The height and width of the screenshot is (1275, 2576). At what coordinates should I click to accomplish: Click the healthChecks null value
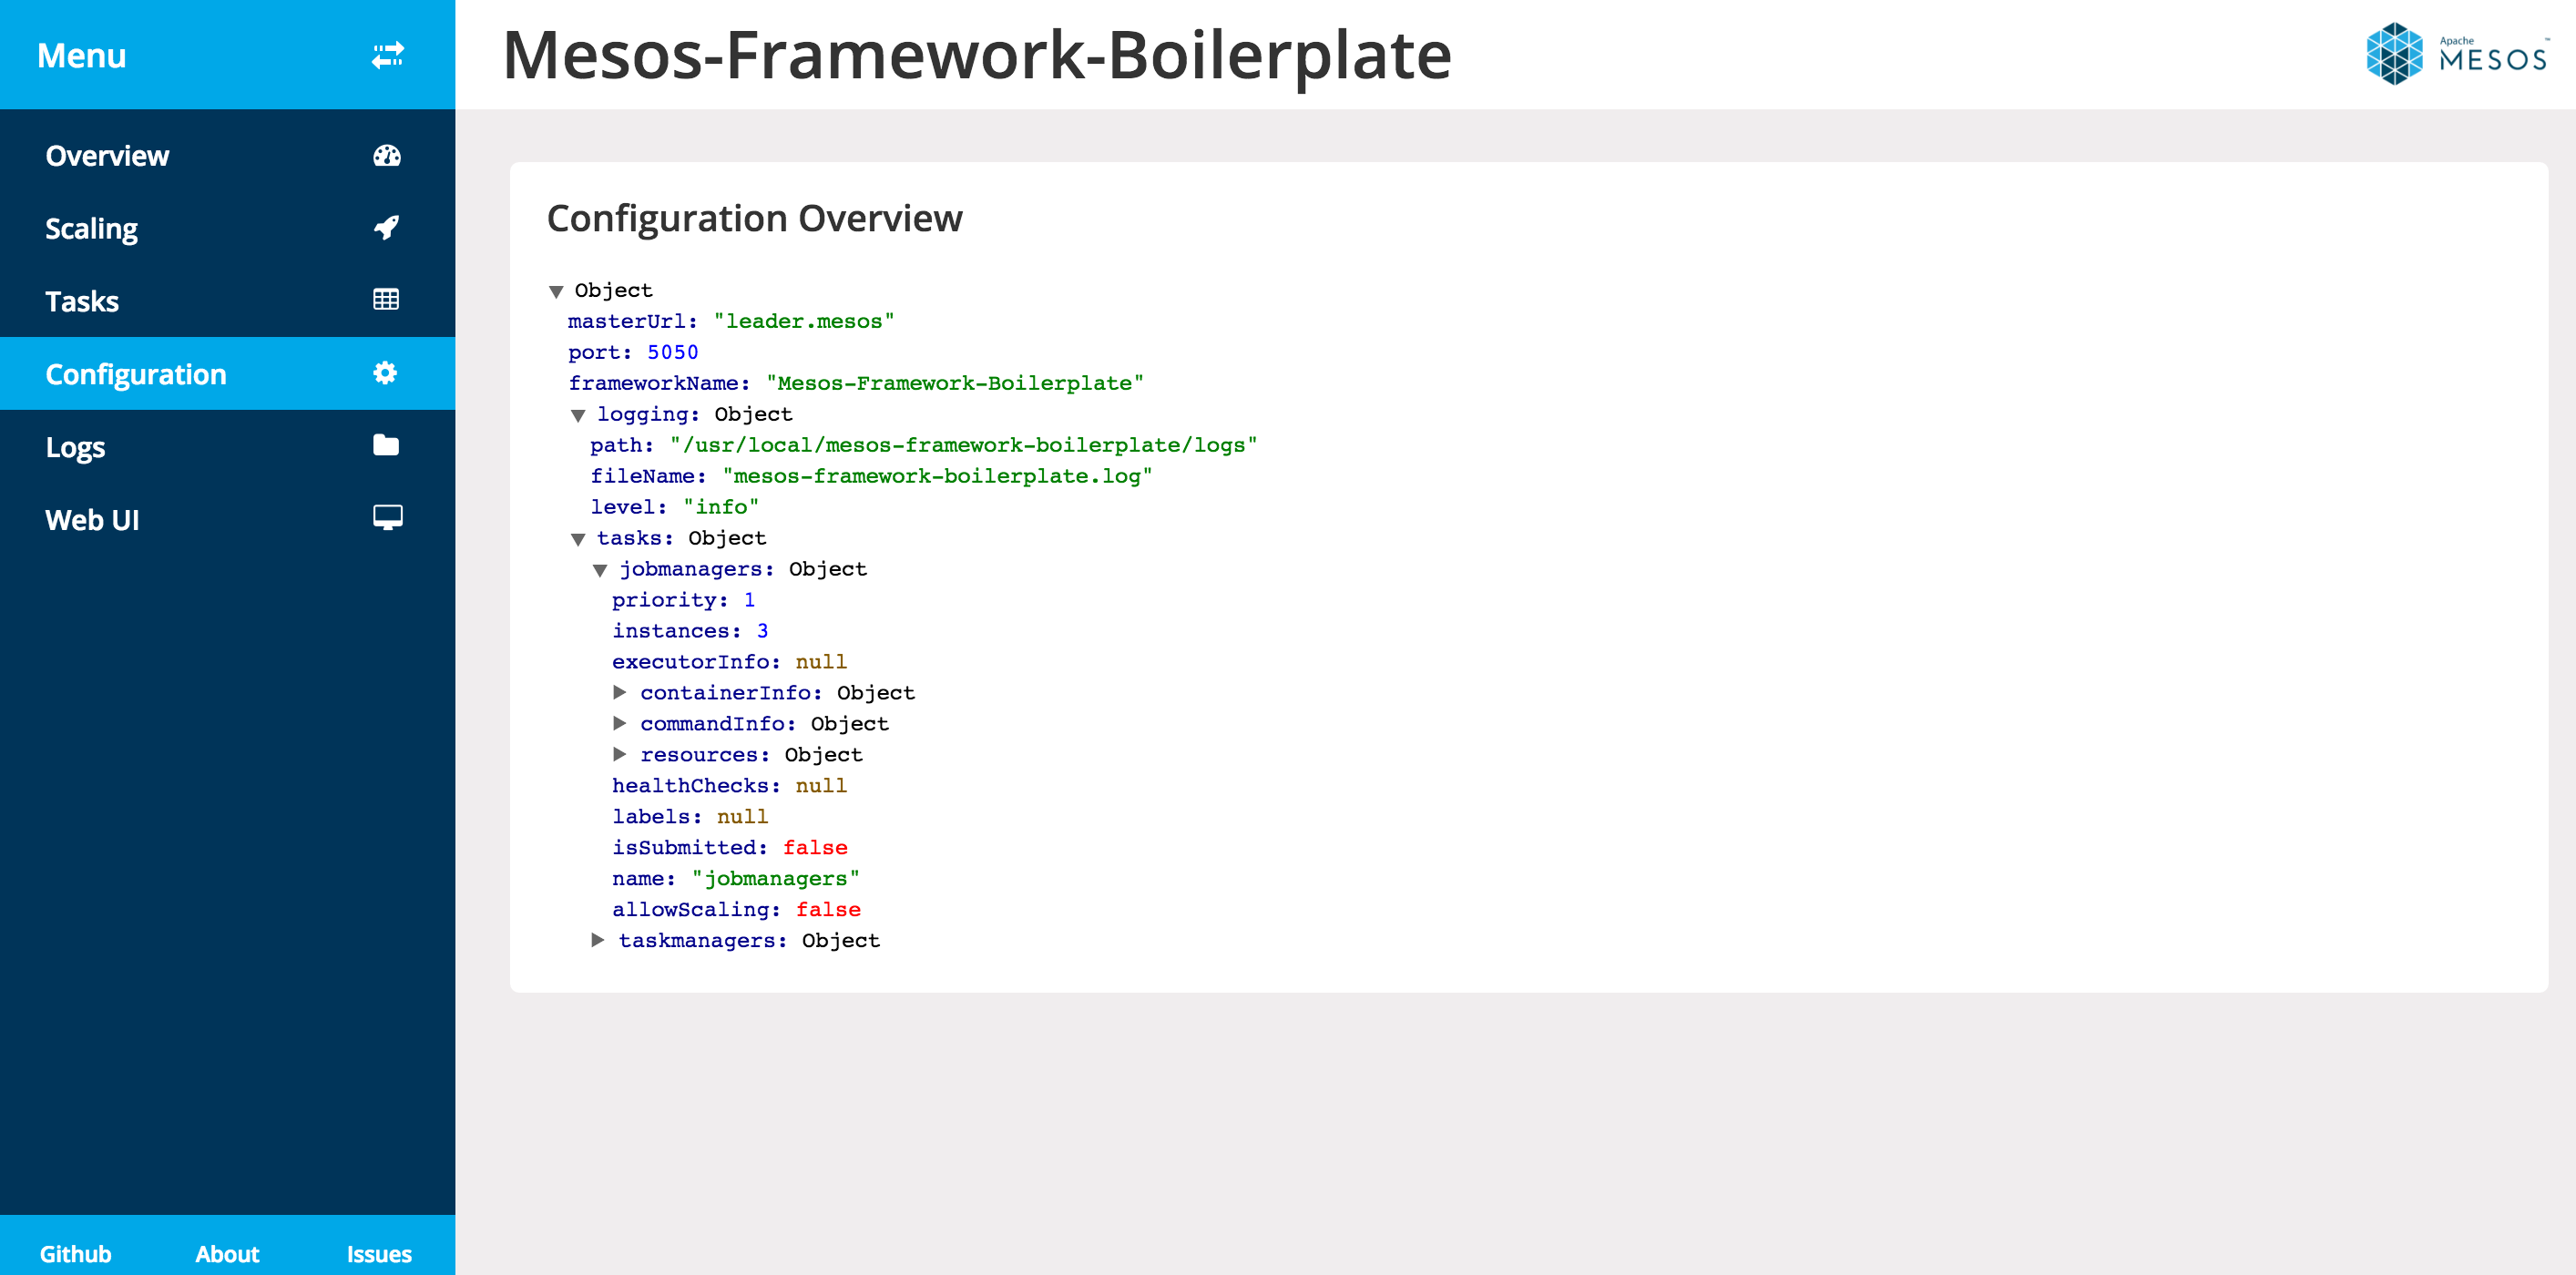821,786
